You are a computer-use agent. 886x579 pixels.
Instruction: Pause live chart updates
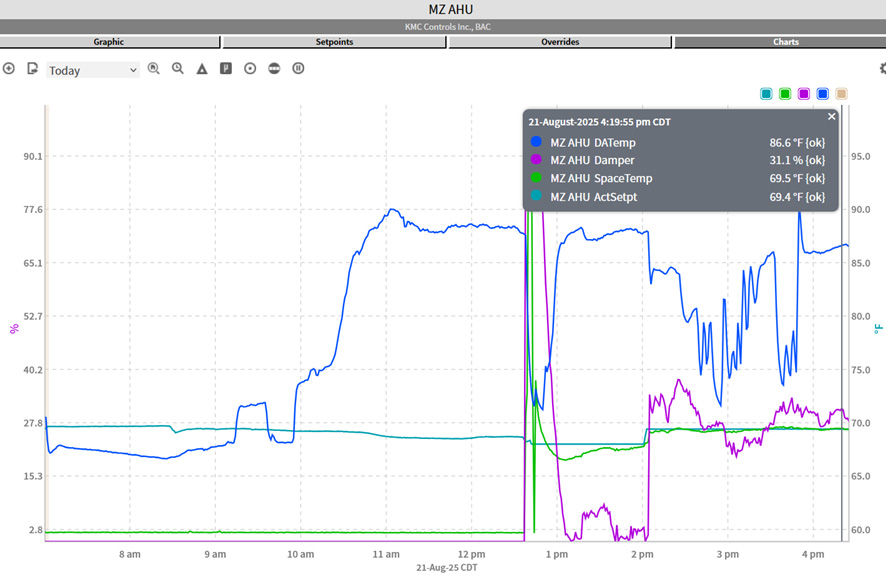pos(298,69)
